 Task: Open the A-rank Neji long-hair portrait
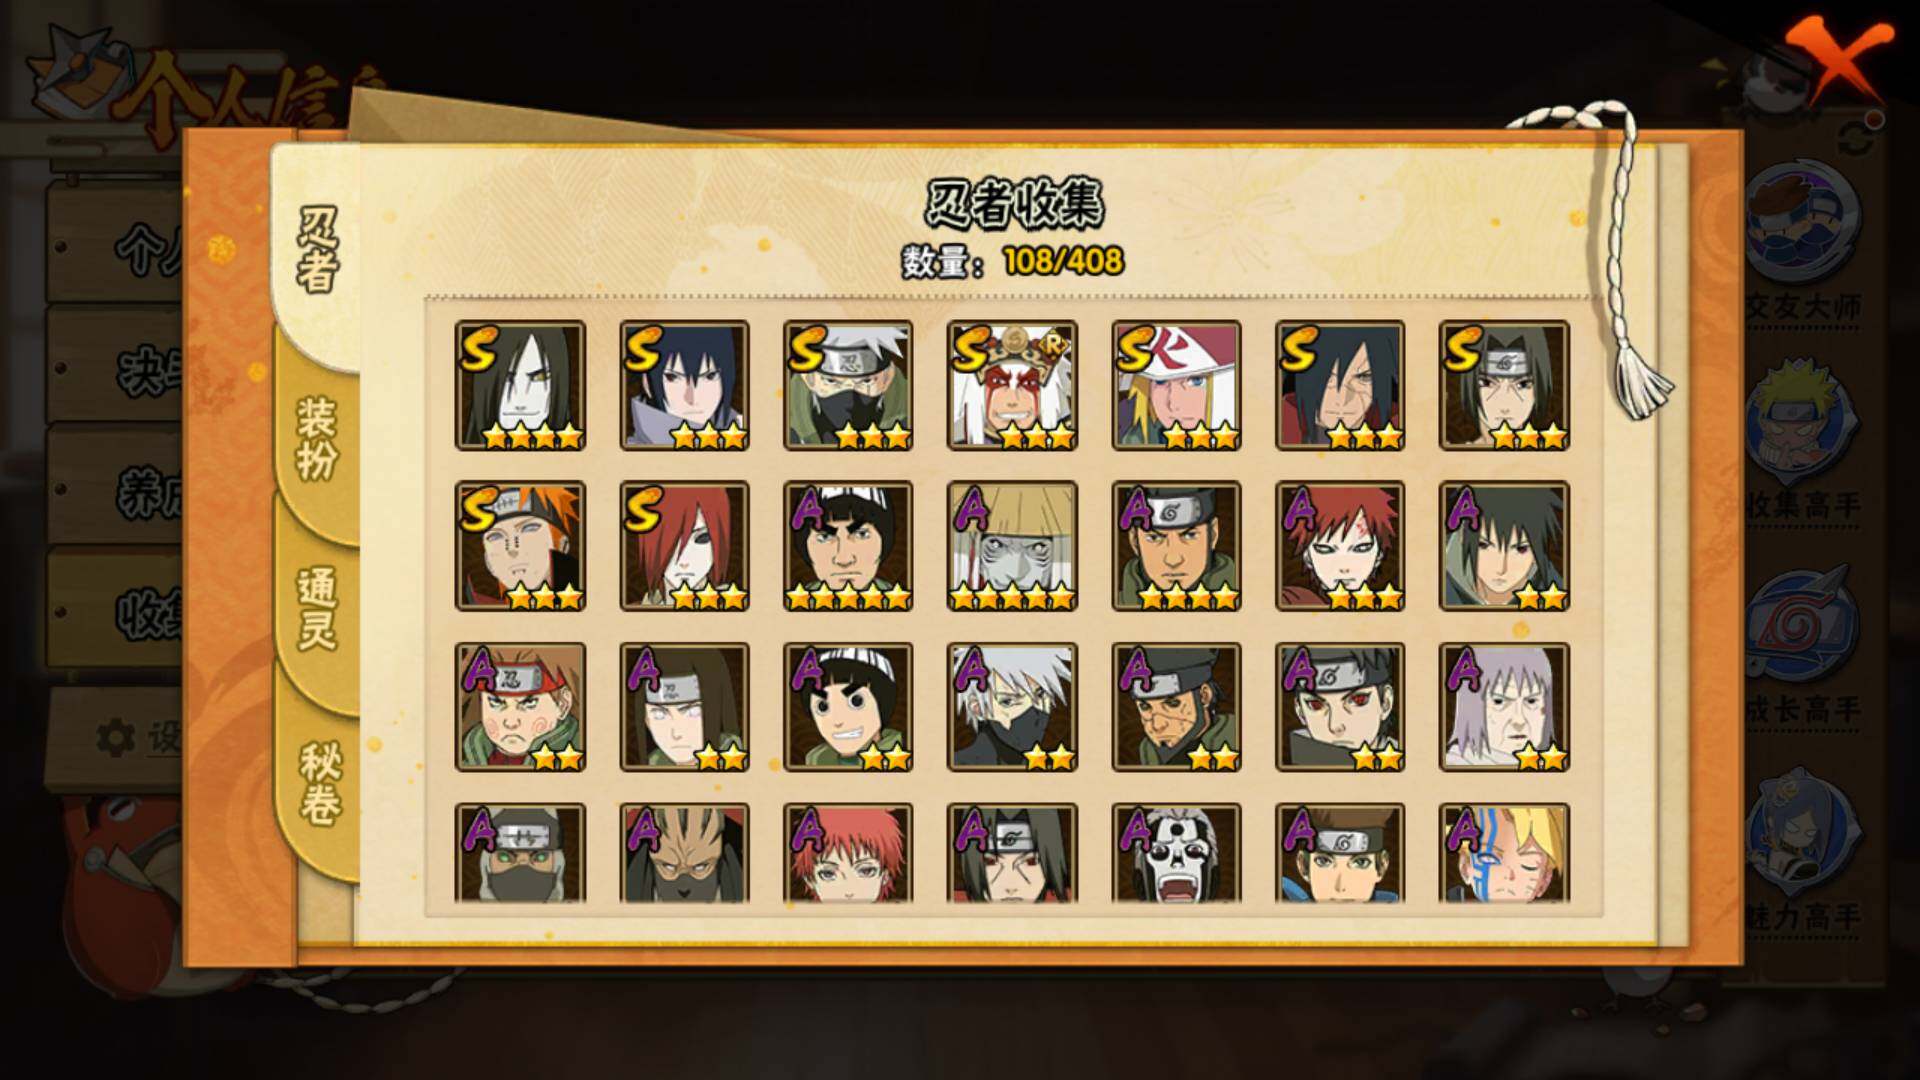pos(684,707)
